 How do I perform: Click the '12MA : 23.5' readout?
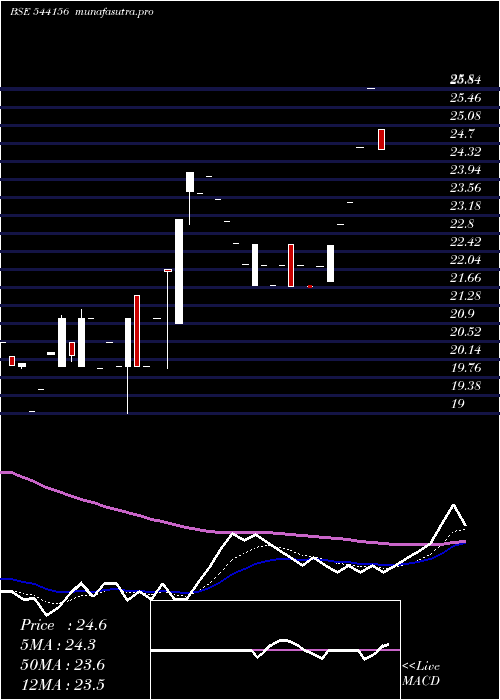(62, 684)
